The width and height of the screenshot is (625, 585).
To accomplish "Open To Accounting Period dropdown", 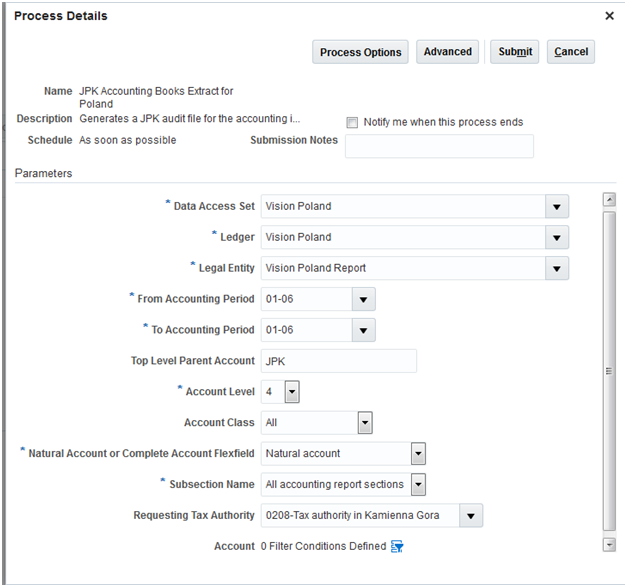I will (363, 330).
